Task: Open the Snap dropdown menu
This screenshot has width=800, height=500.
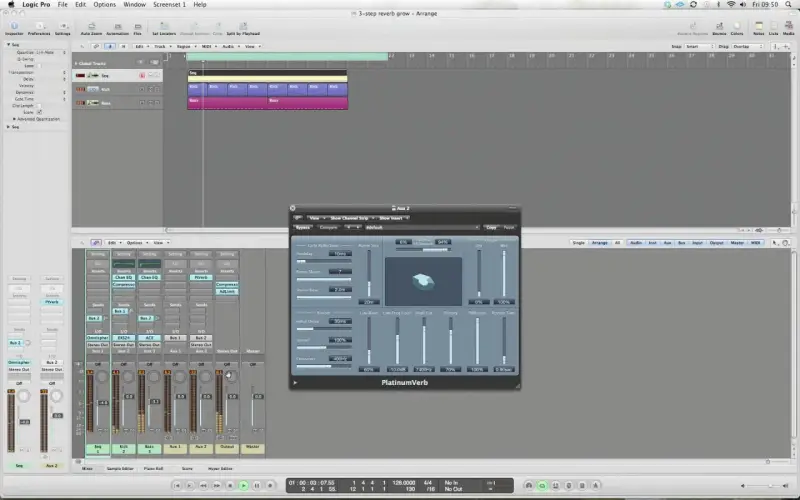Action: coord(699,46)
